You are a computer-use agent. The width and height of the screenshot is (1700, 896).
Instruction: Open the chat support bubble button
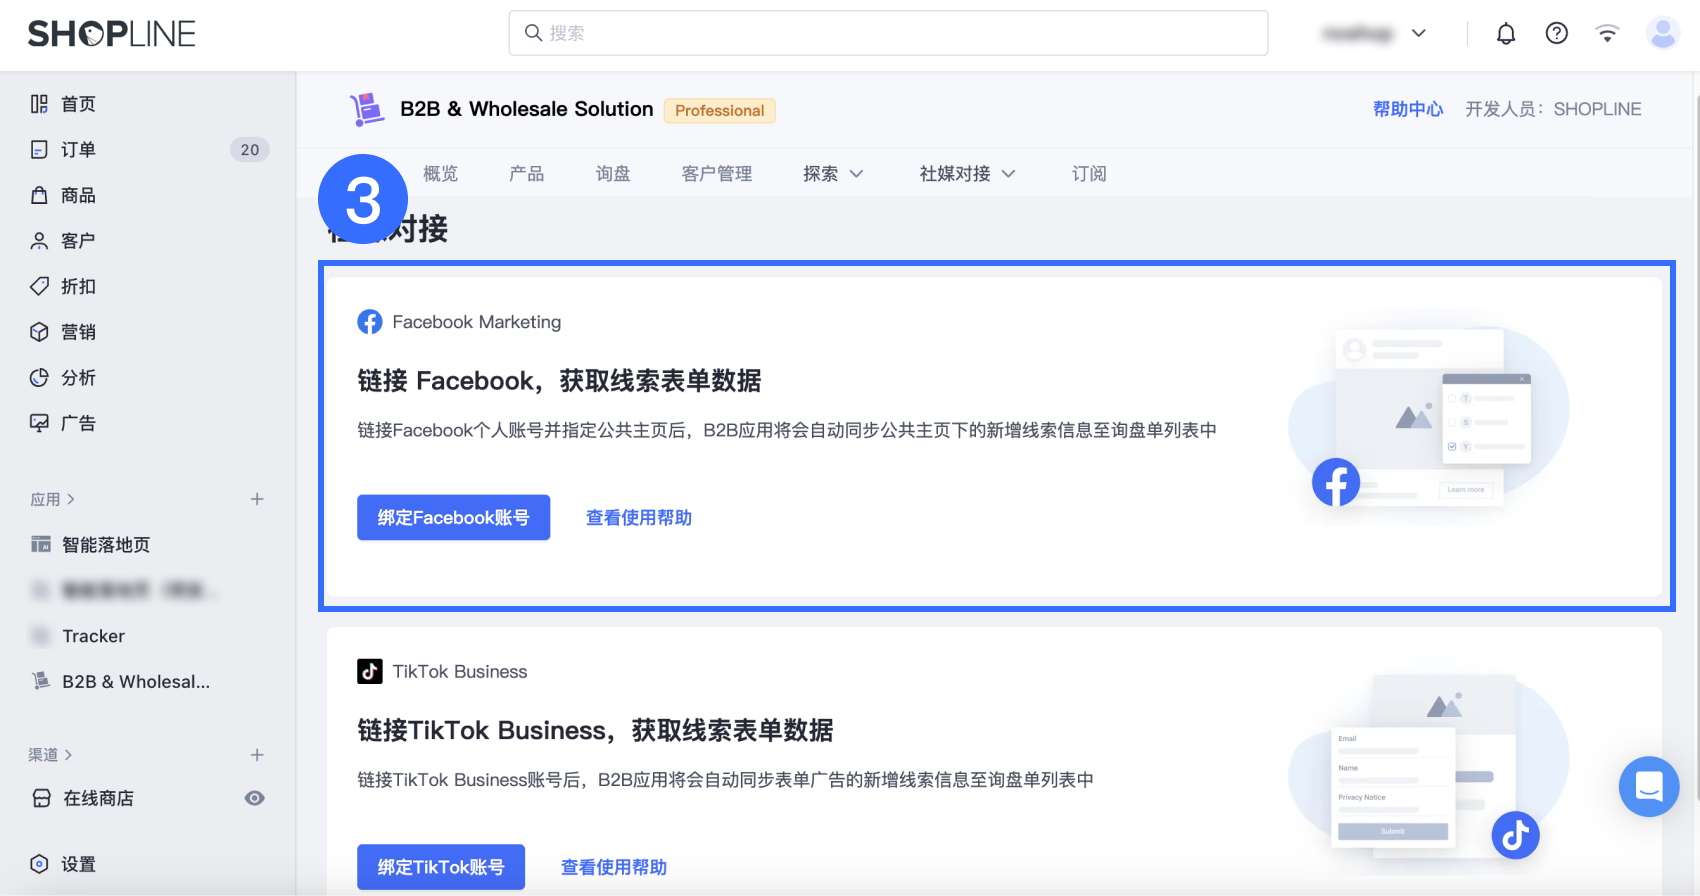click(x=1649, y=787)
